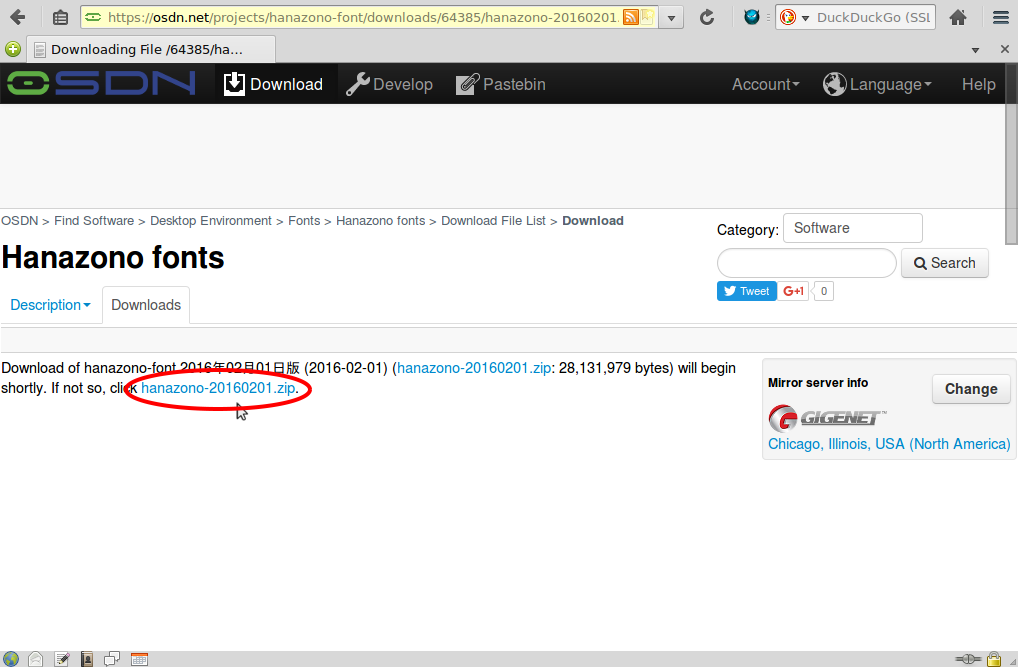Open Pastebin from the navbar

501,84
